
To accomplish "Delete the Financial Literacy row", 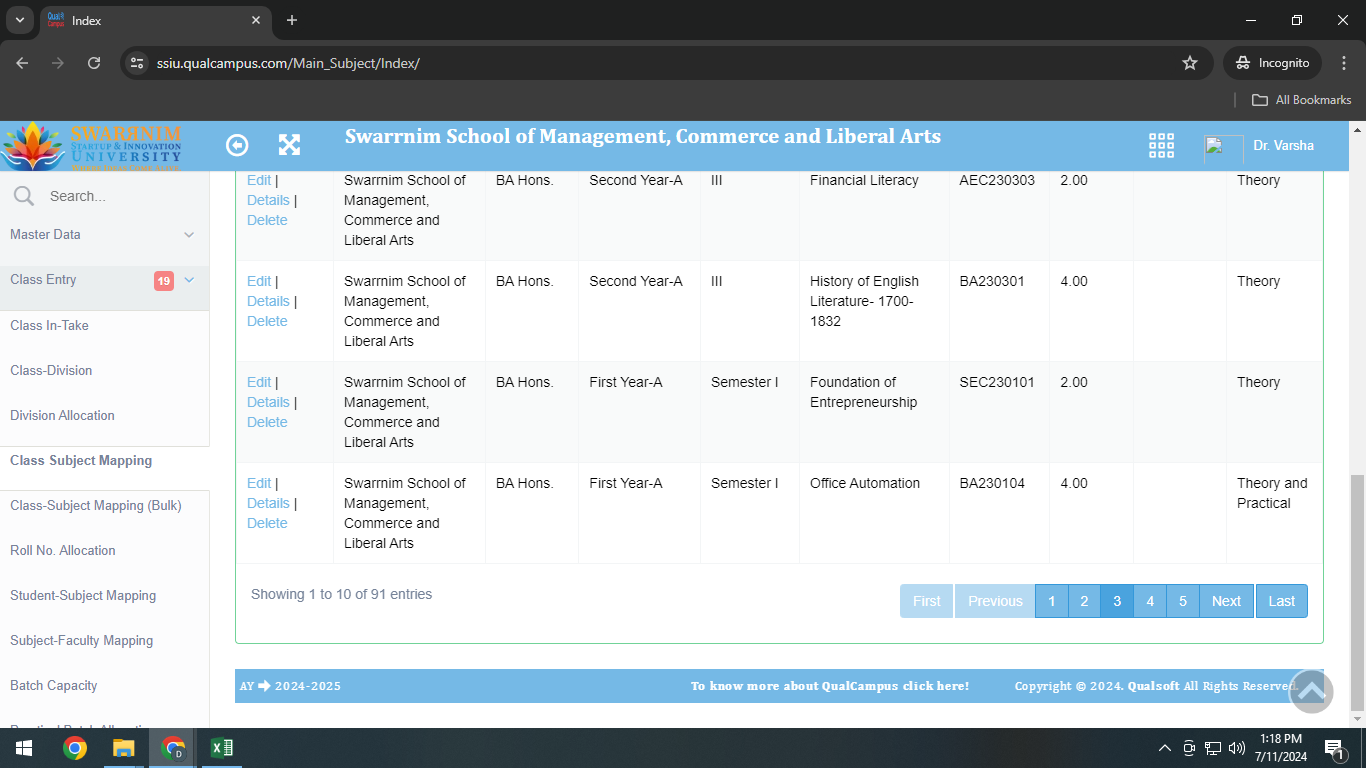I will (267, 220).
